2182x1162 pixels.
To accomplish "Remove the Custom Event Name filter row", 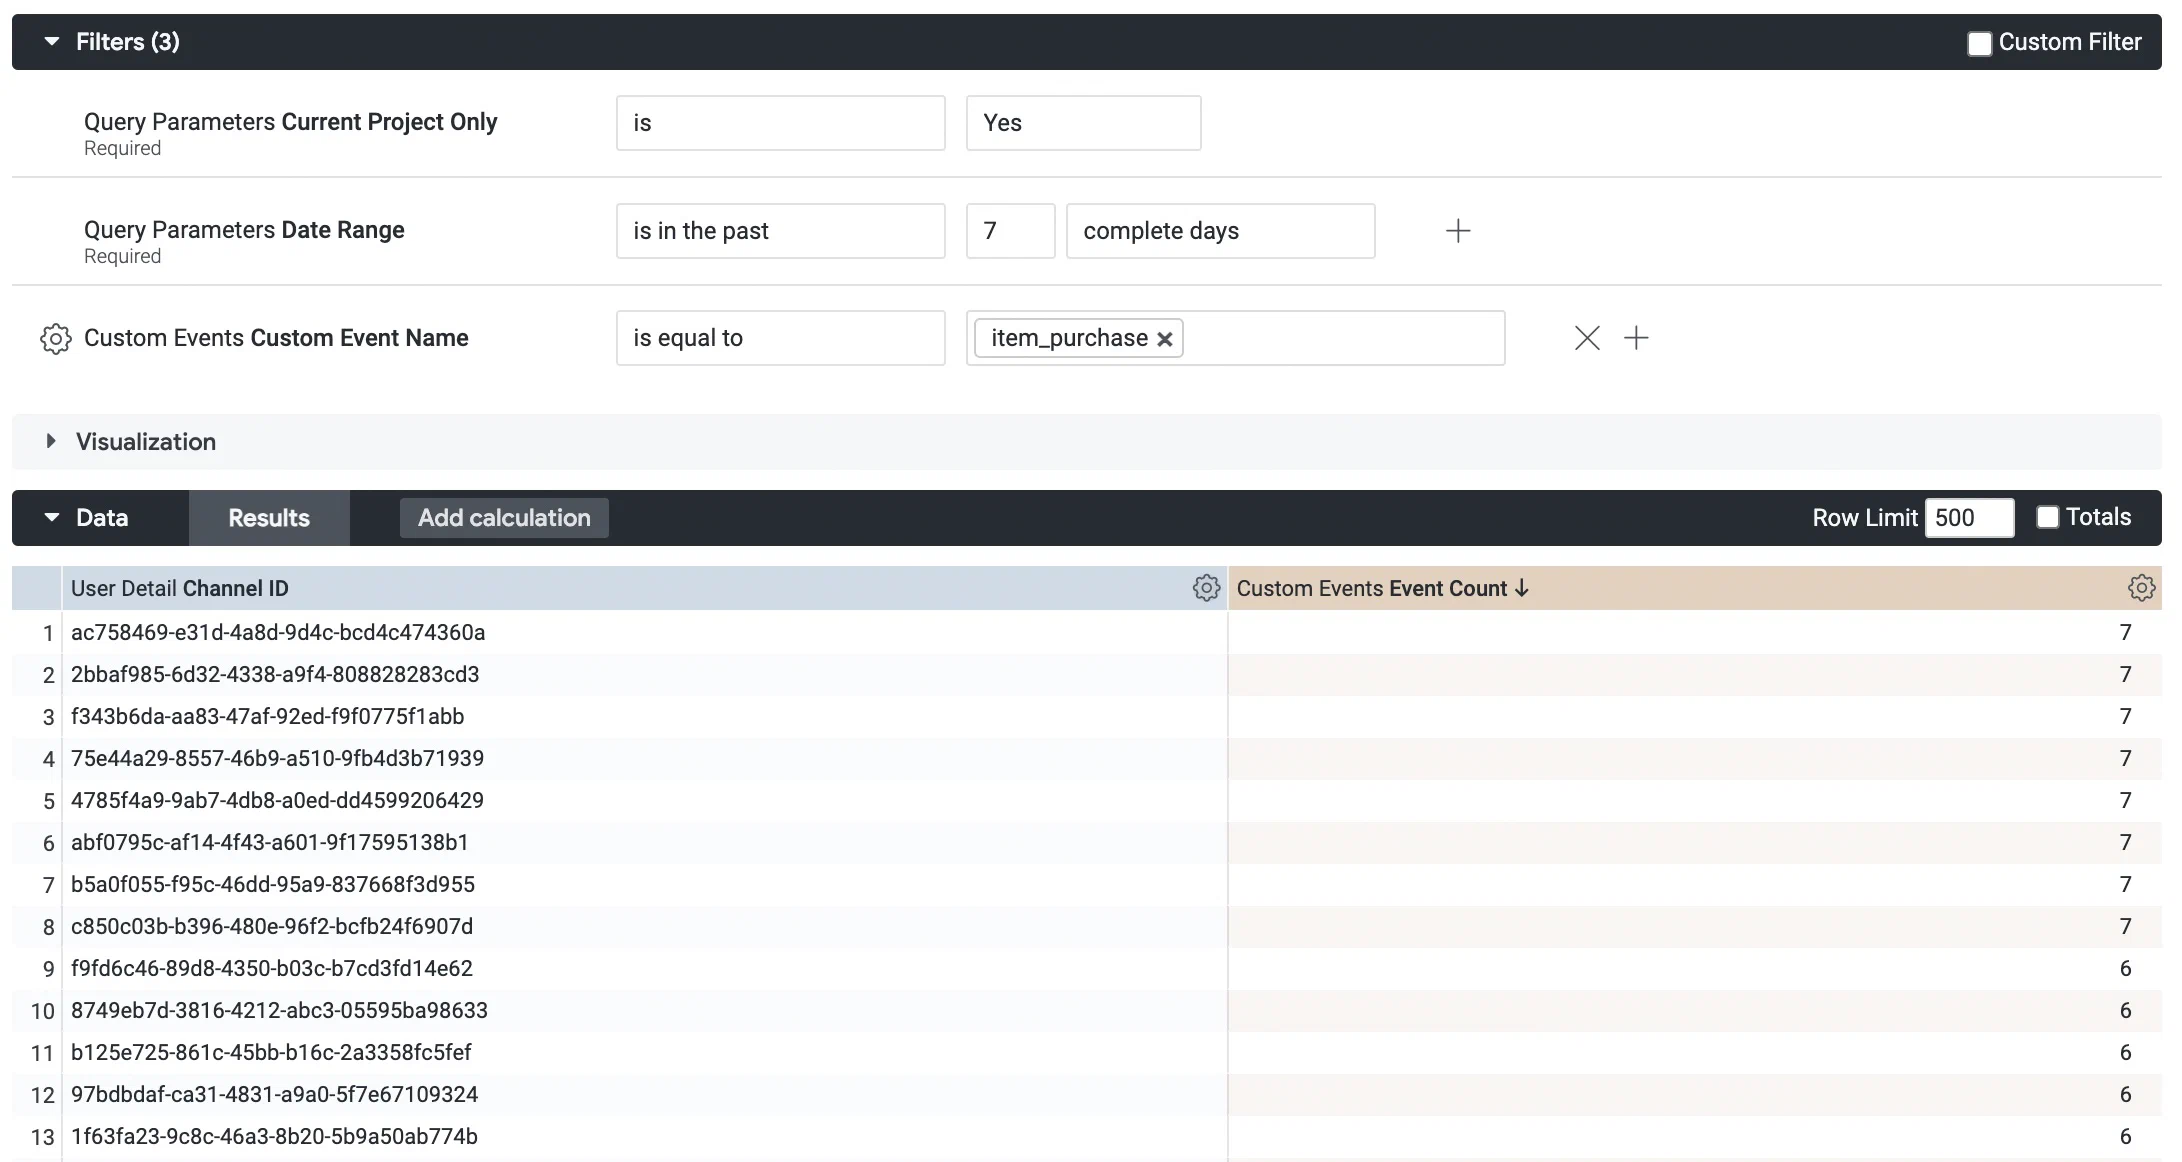I will pos(1587,338).
